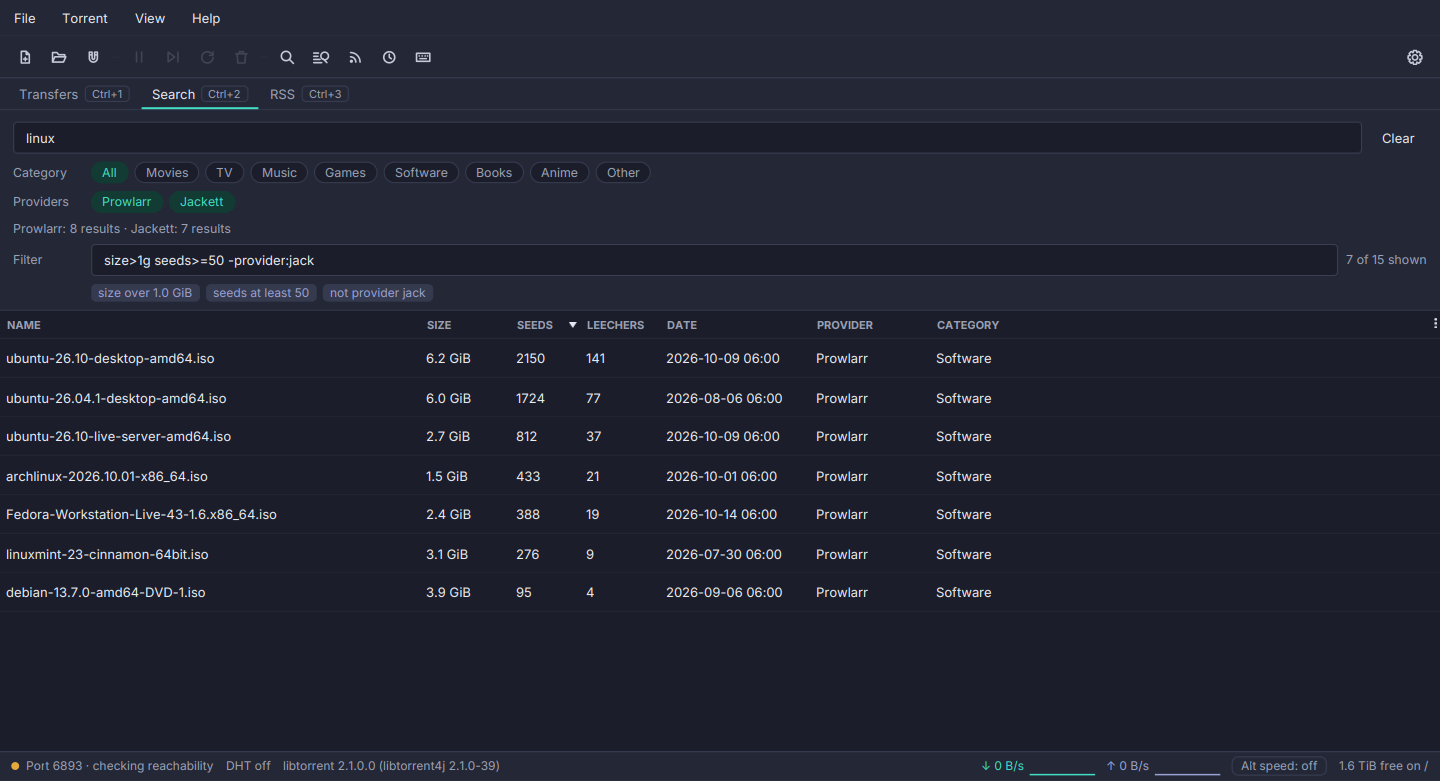
Task: Open the View menu
Action: coord(150,18)
